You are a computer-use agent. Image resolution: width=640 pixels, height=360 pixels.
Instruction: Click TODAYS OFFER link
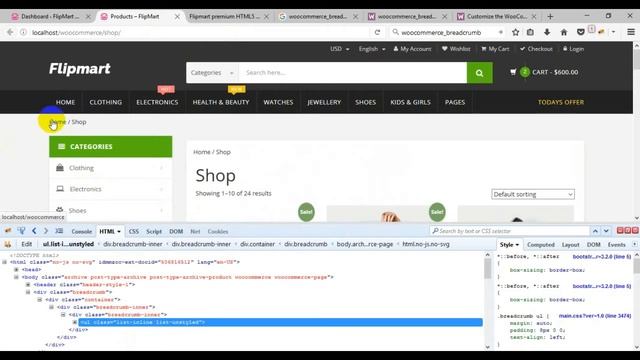[x=561, y=102]
